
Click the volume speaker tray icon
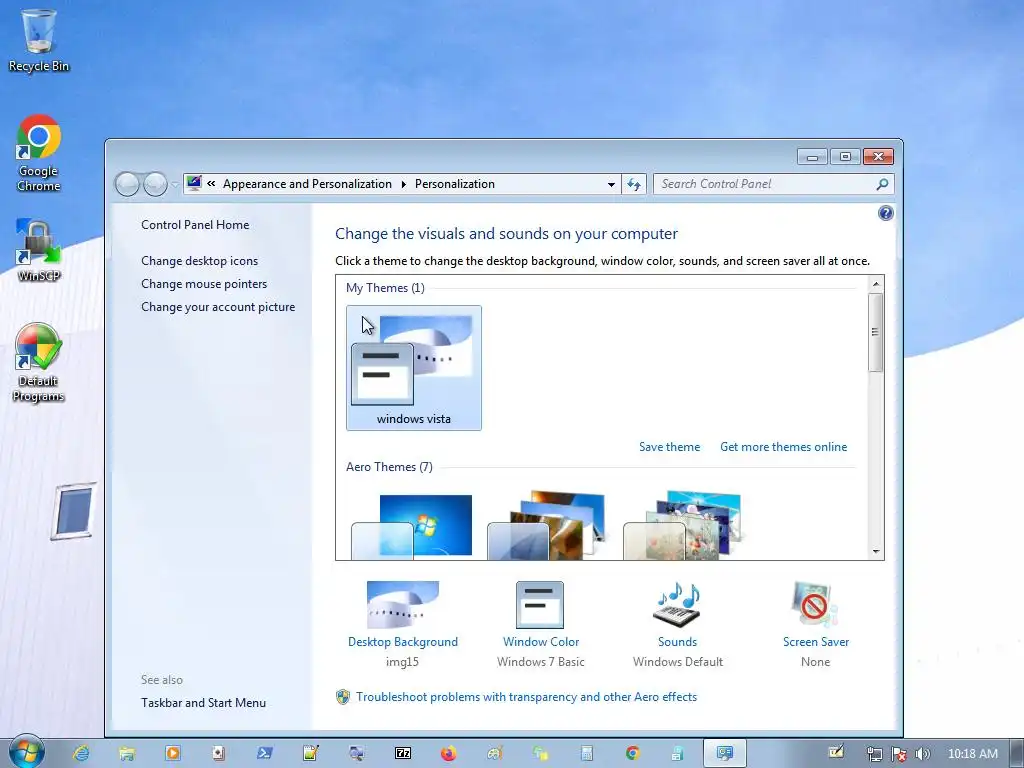coord(922,754)
